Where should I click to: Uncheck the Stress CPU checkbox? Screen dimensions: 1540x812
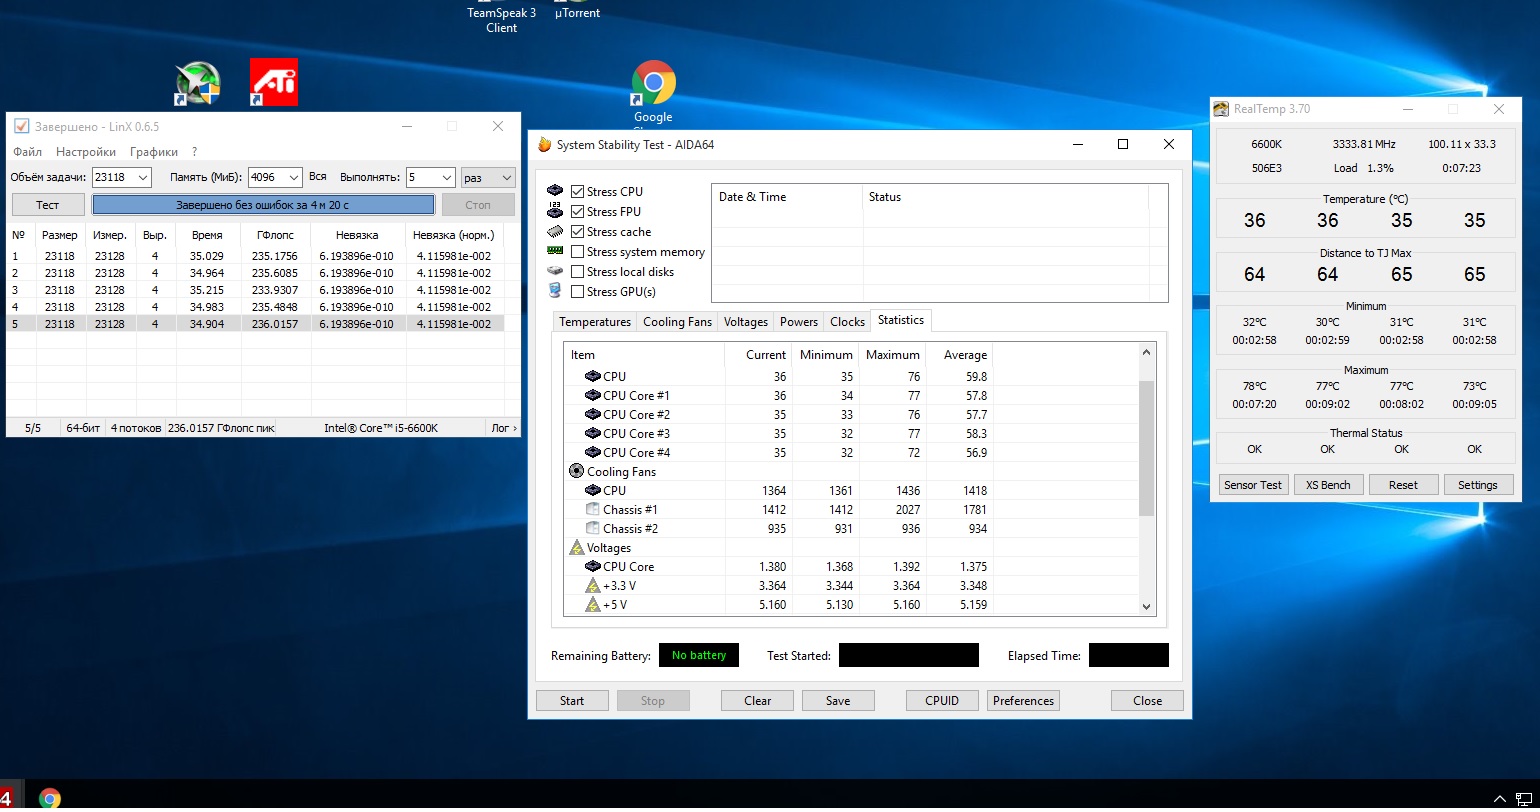tap(578, 192)
